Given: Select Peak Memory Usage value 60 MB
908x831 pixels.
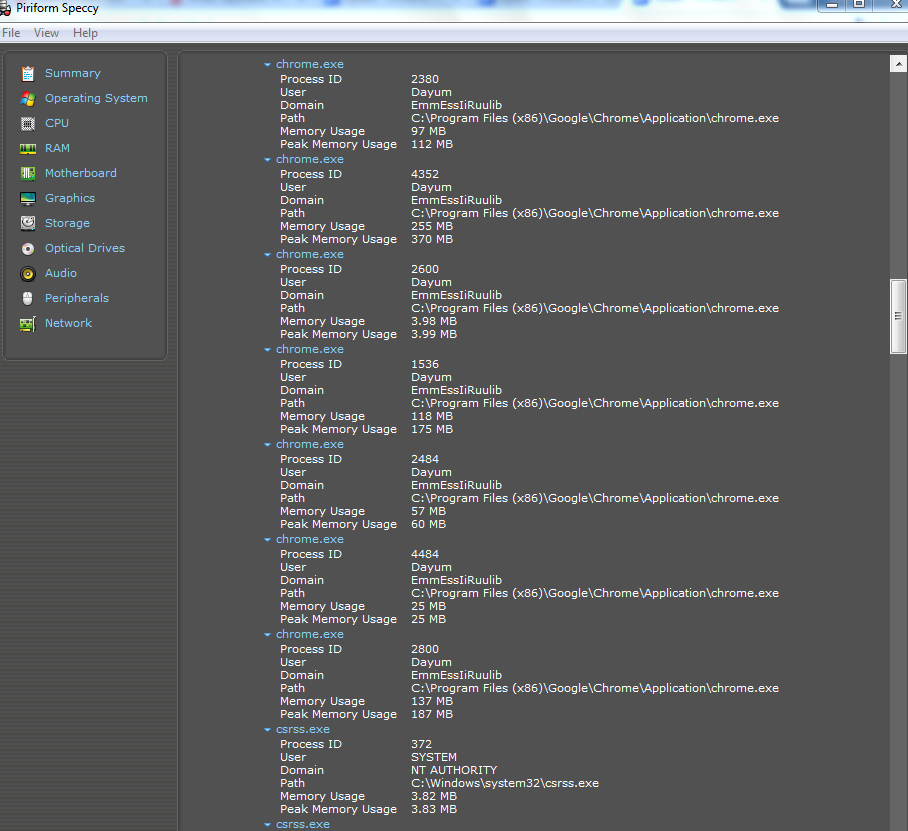Looking at the screenshot, I should click(429, 524).
